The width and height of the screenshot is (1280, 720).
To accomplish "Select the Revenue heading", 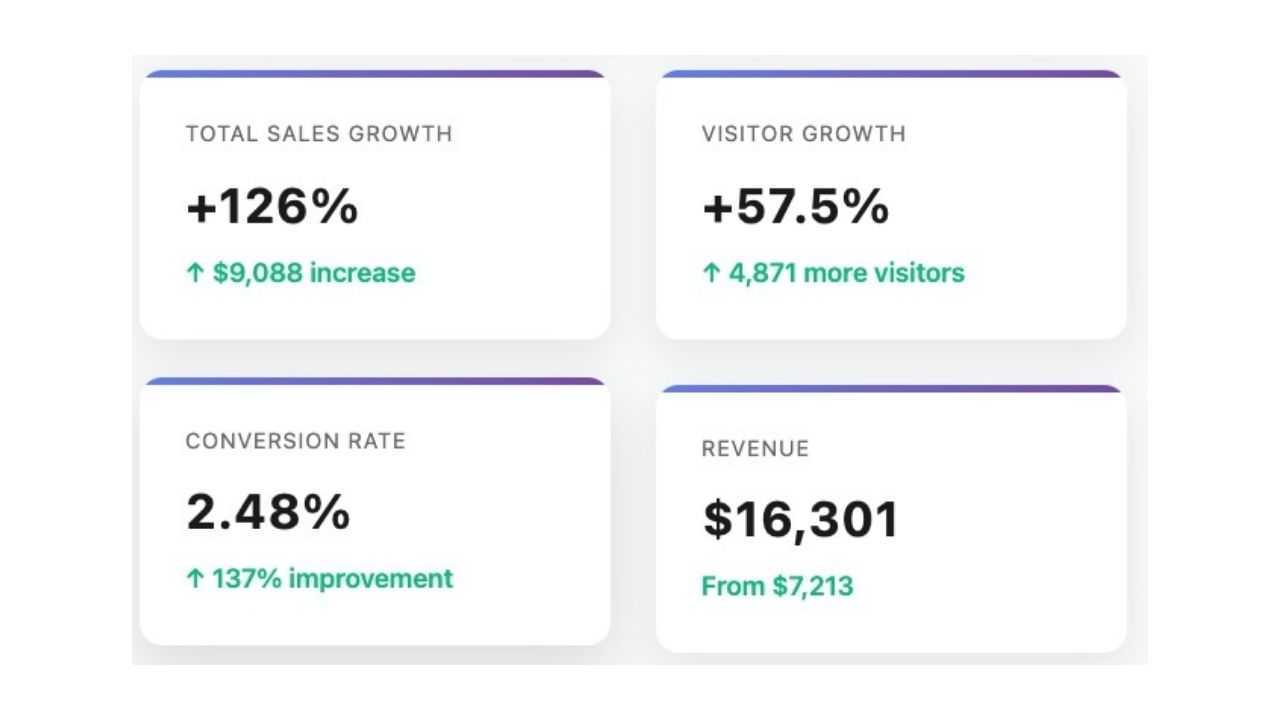I will click(755, 449).
